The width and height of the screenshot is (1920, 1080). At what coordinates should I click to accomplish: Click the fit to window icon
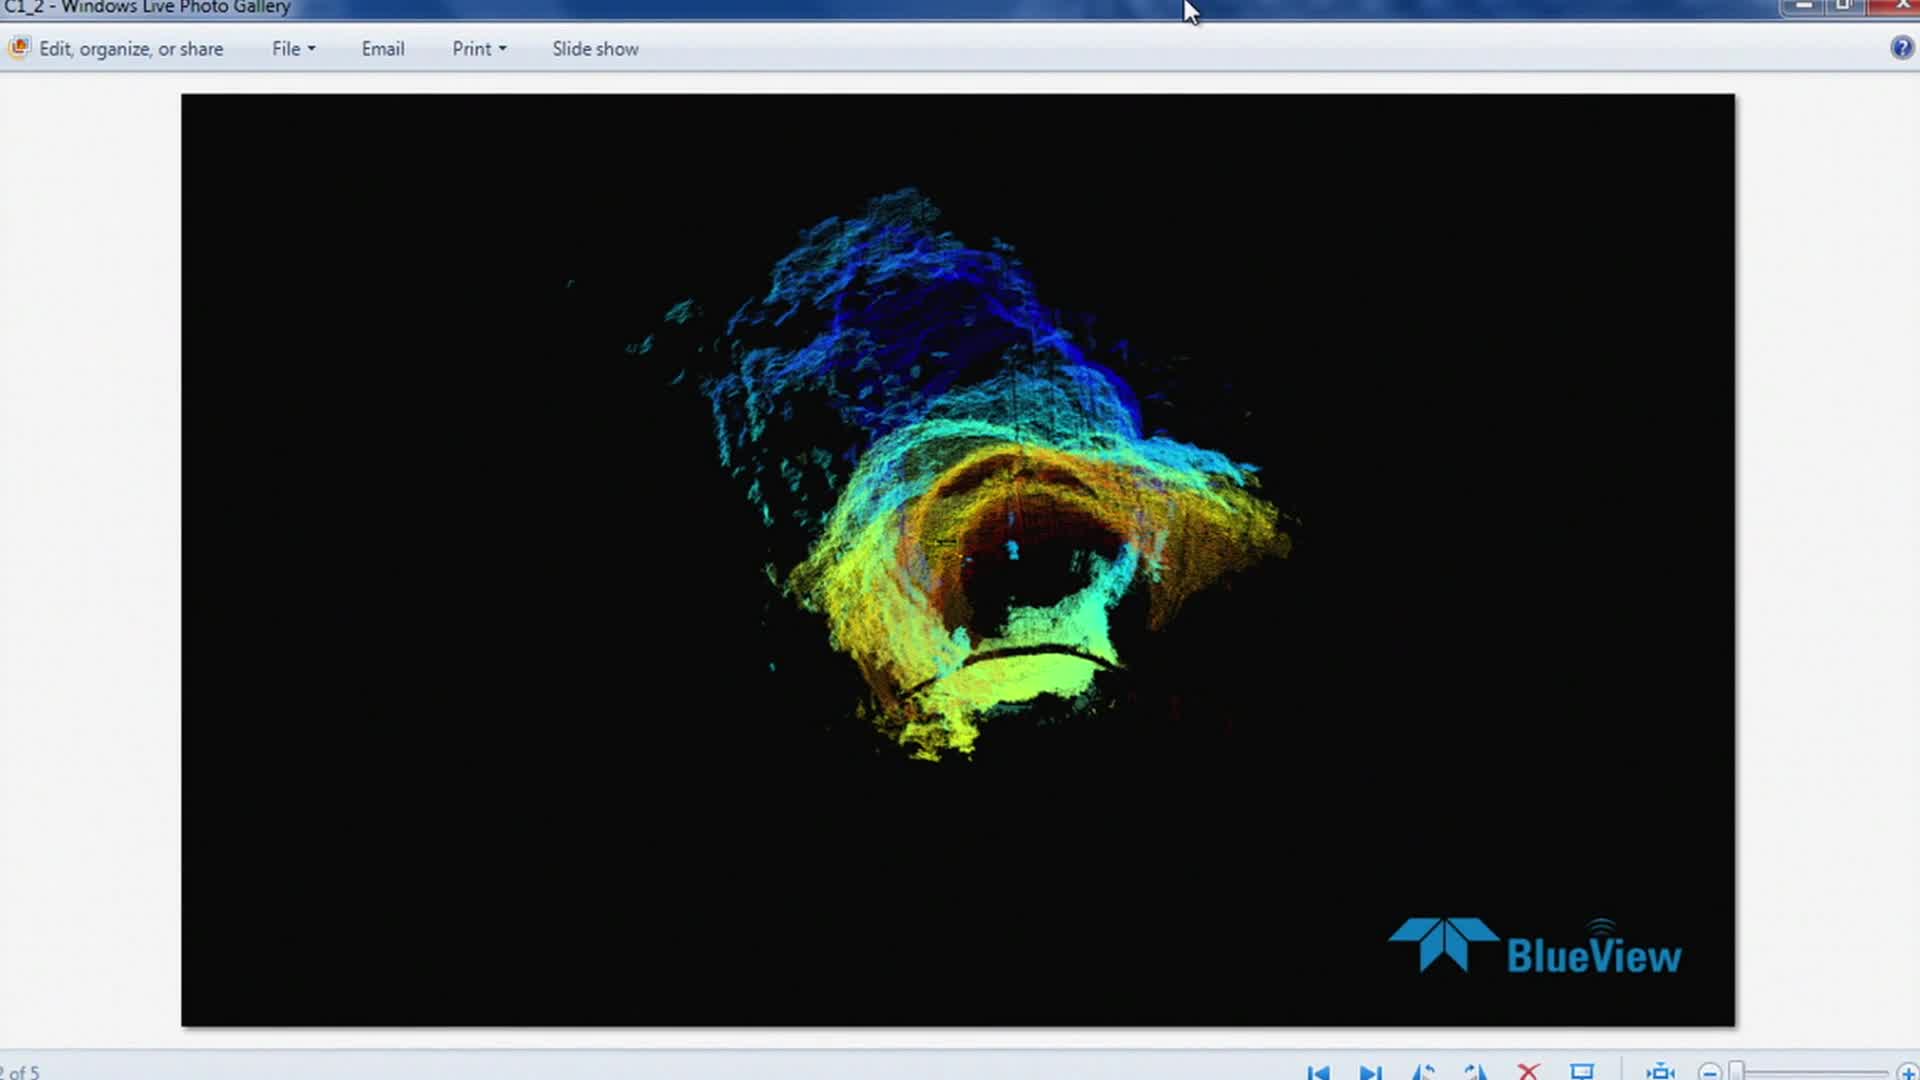click(x=1660, y=1072)
